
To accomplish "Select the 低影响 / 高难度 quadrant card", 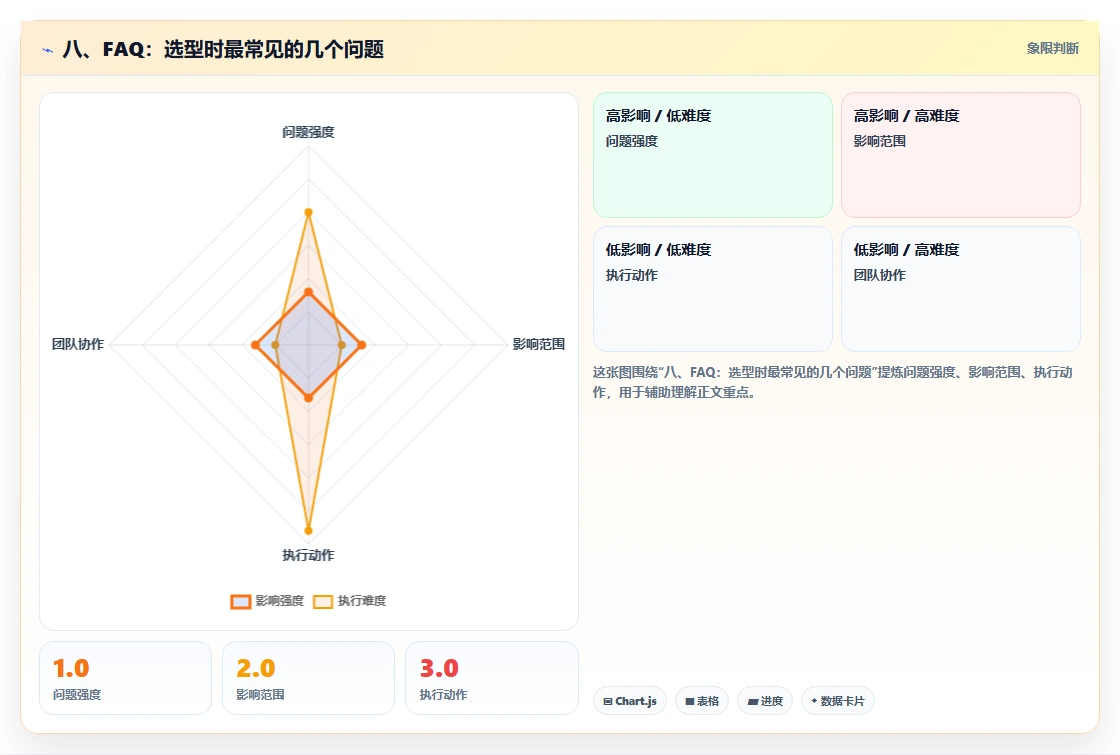I will (961, 289).
